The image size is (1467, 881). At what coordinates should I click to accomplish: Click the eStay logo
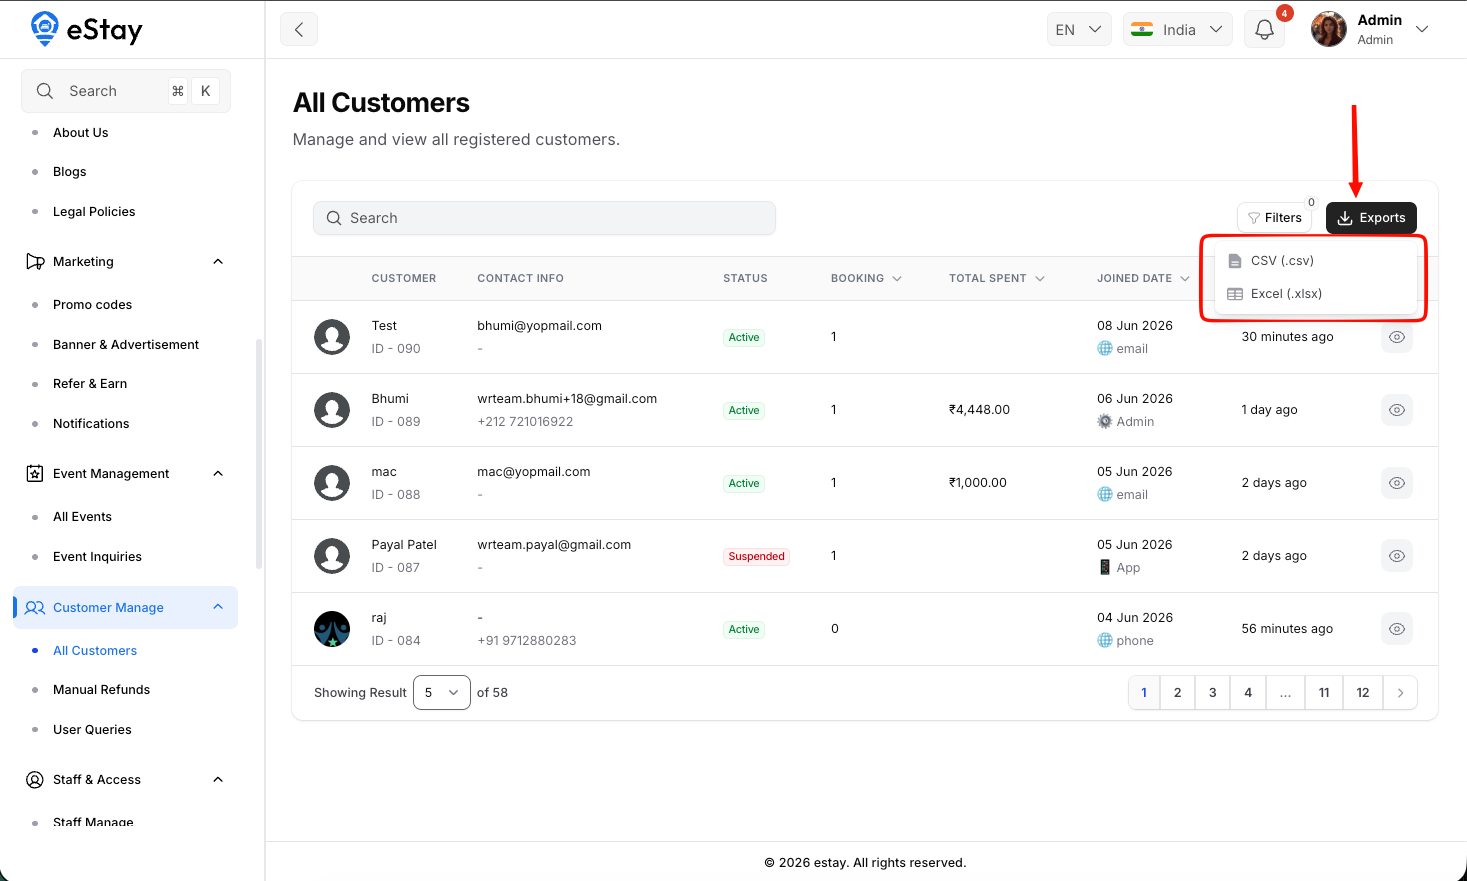pos(86,29)
